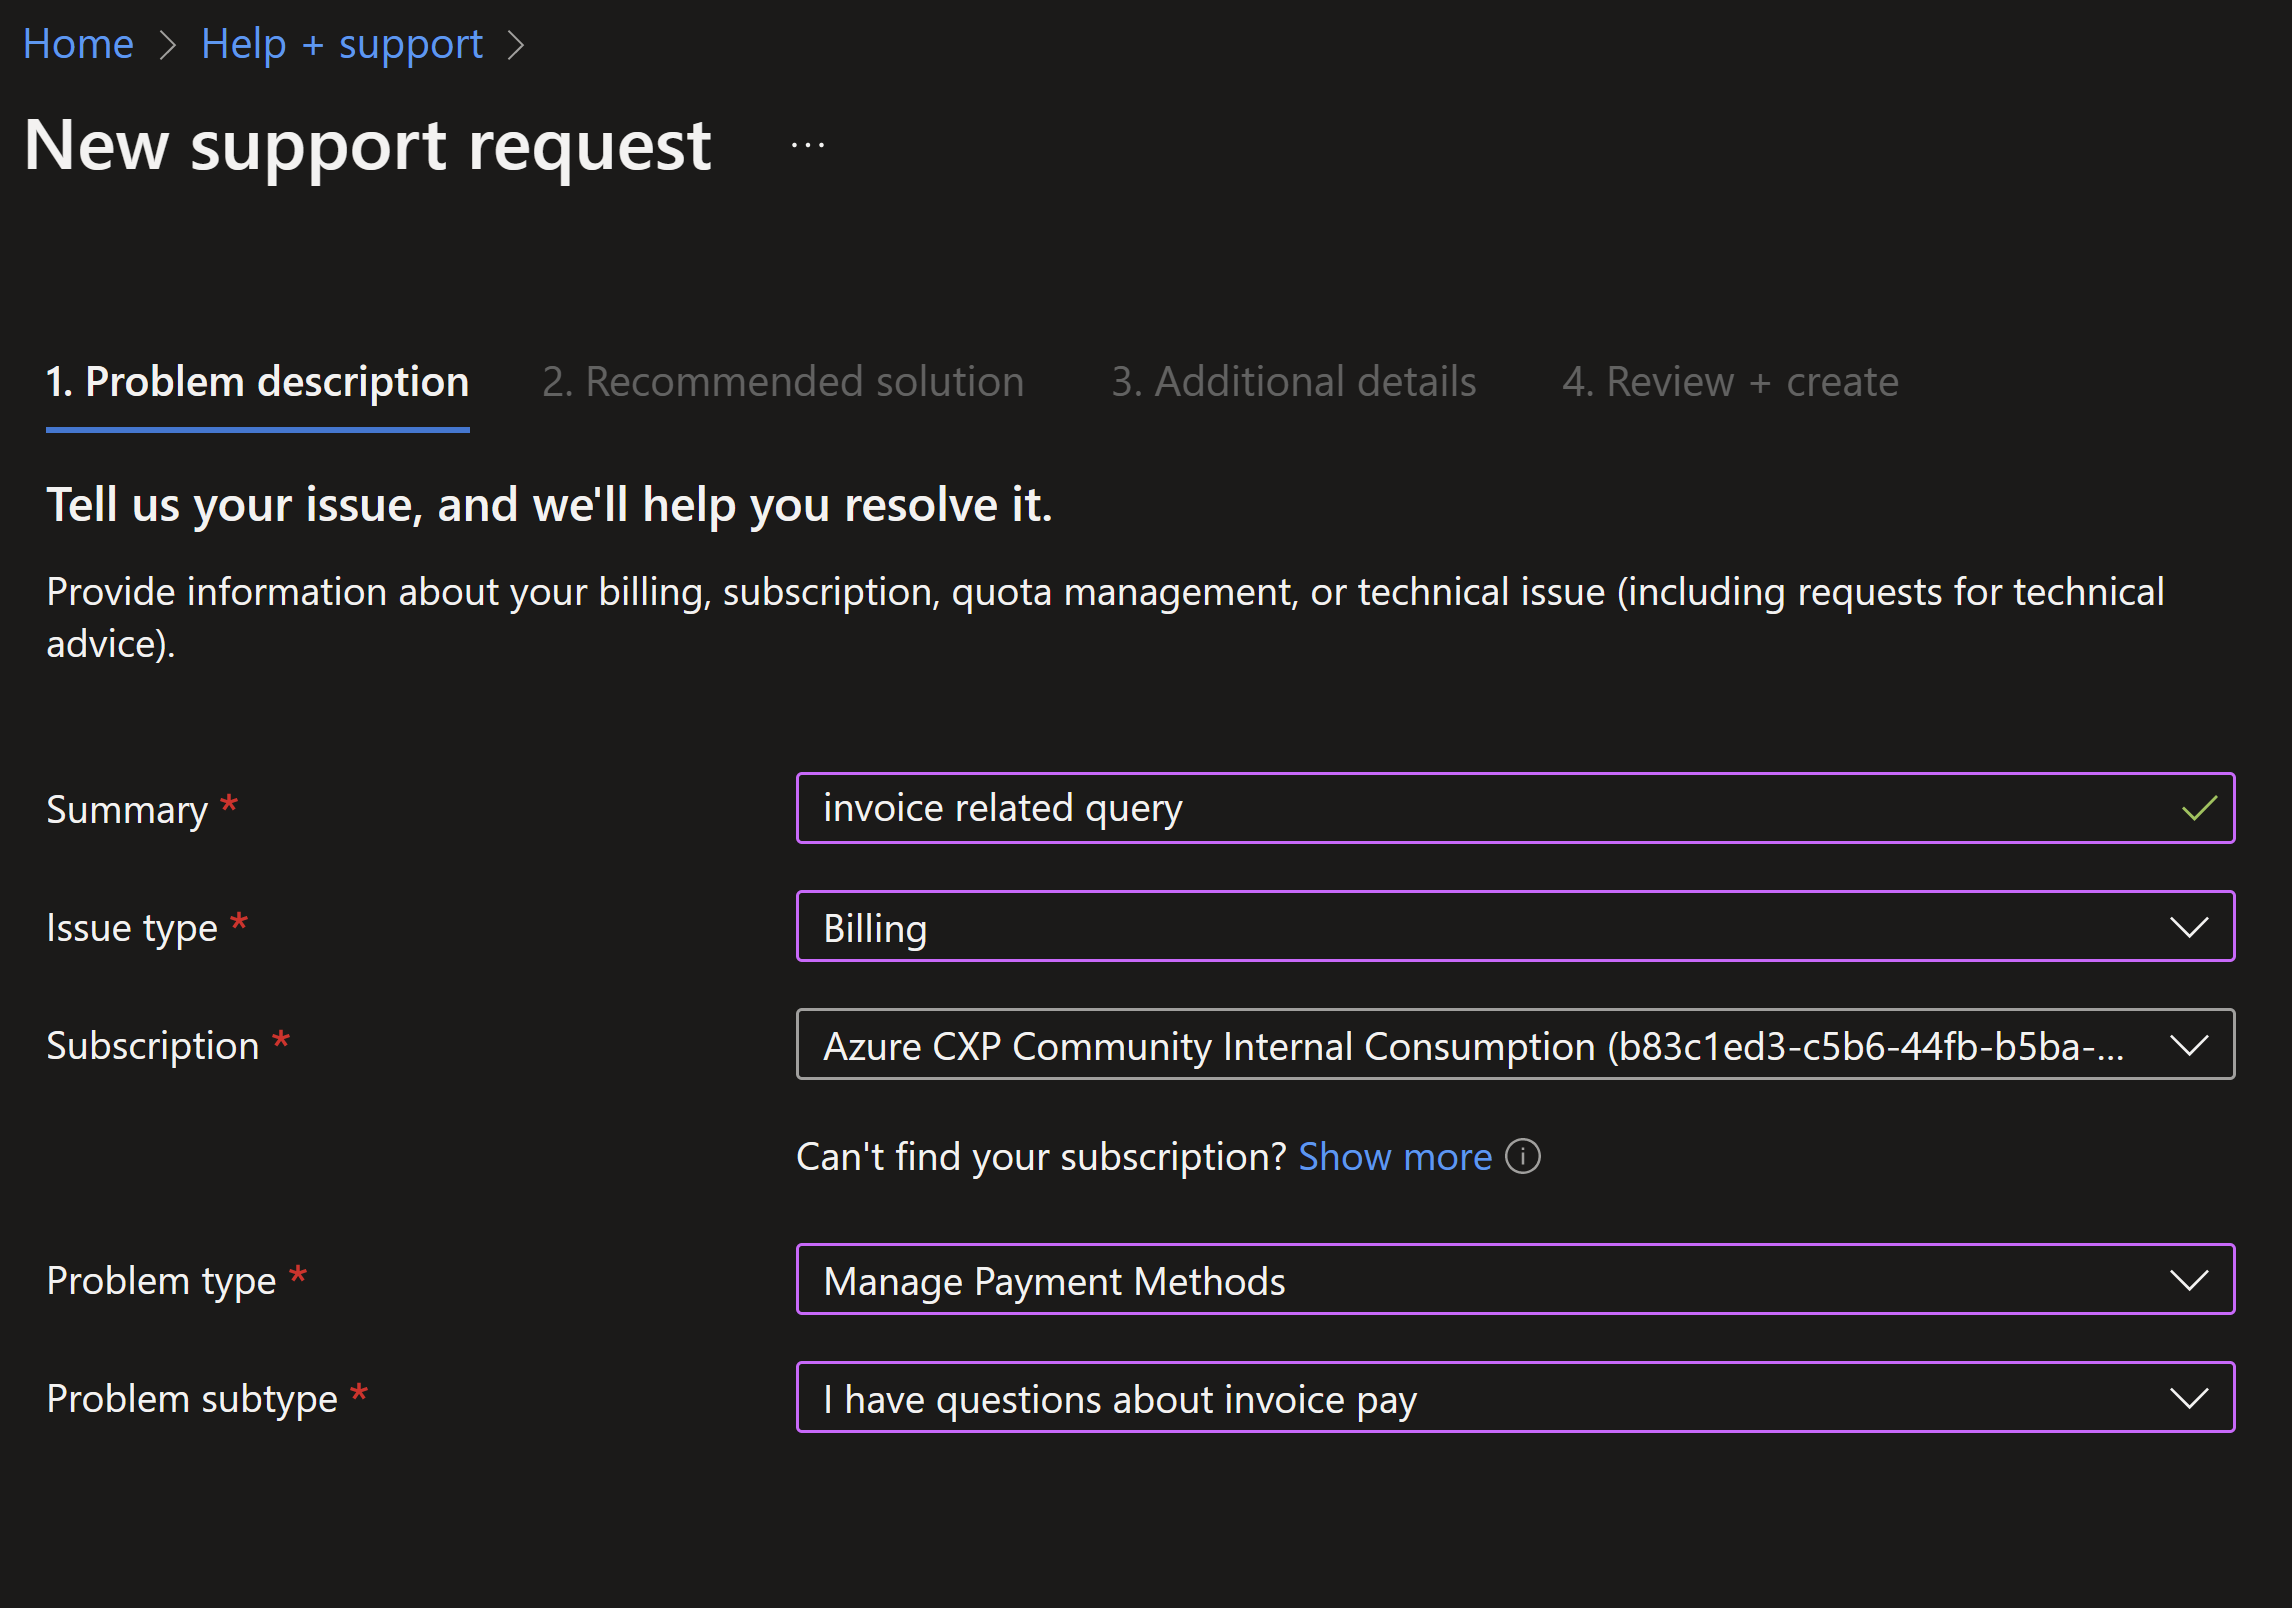Click the green checkmark in Summary field
Image resolution: width=2292 pixels, height=1608 pixels.
2196,808
